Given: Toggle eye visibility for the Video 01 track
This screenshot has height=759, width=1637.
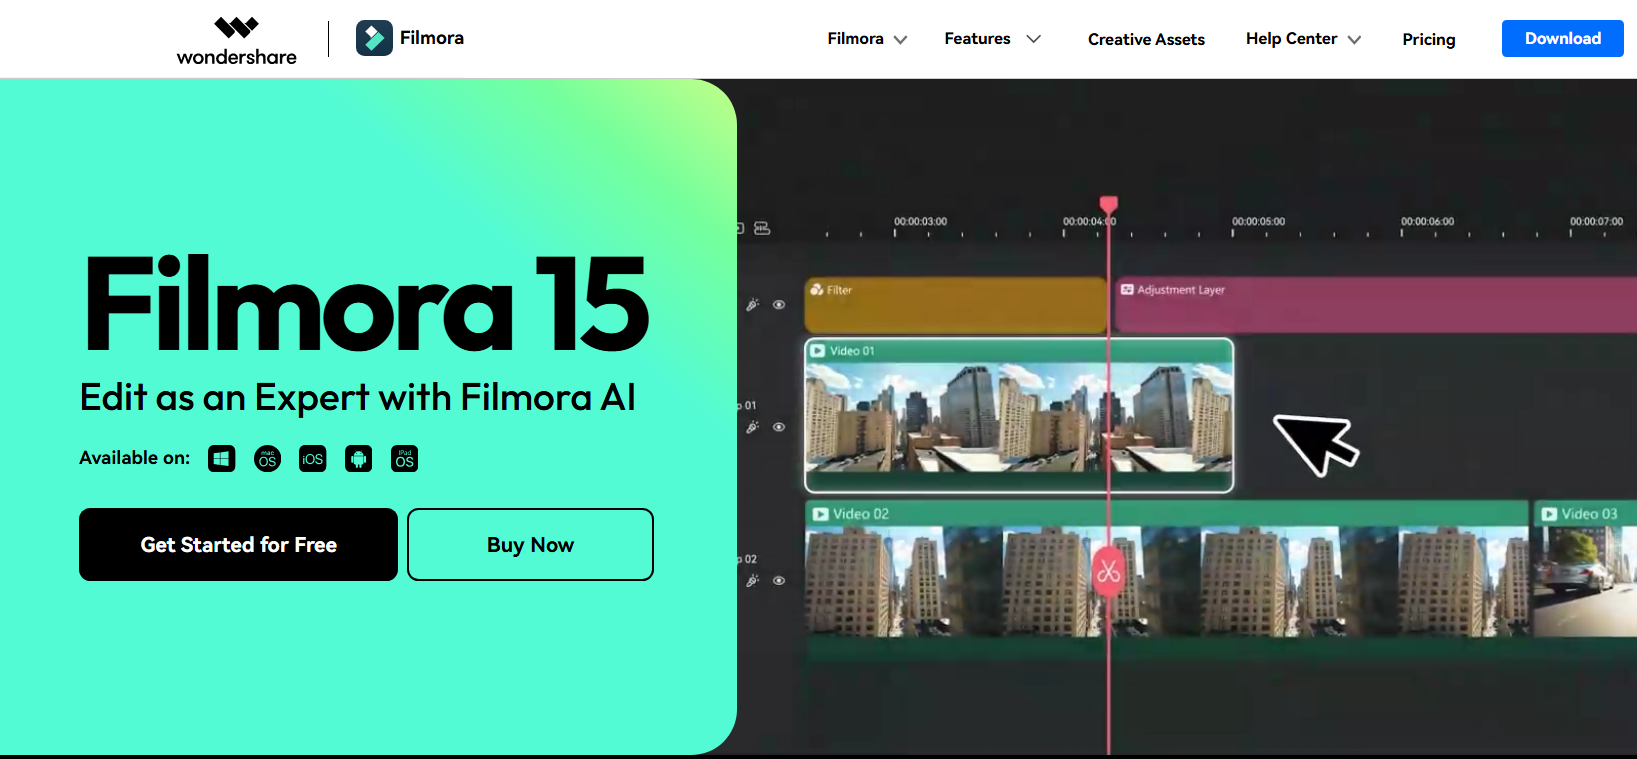Looking at the screenshot, I should 779,427.
